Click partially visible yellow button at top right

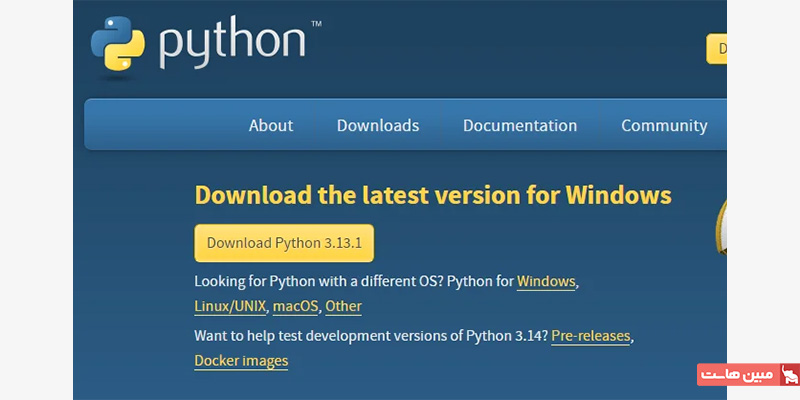pyautogui.click(x=716, y=49)
